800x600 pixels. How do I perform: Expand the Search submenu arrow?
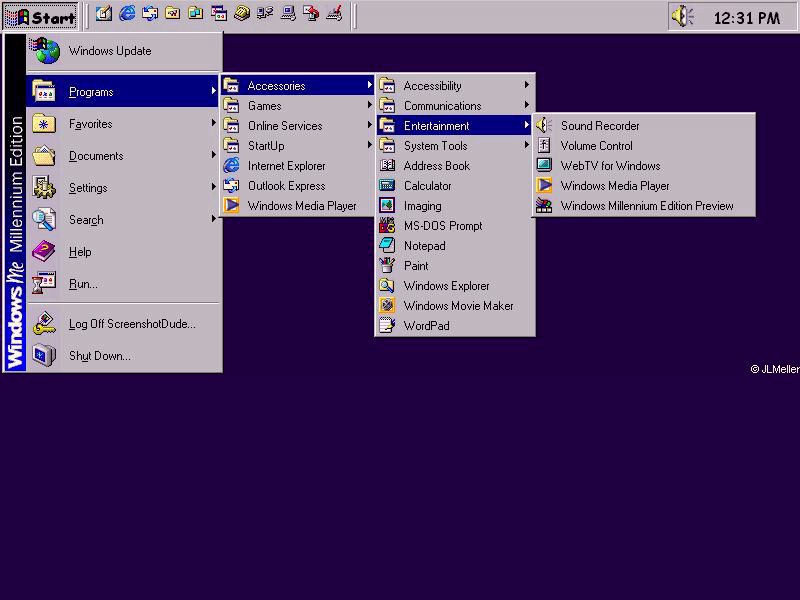pyautogui.click(x=213, y=219)
